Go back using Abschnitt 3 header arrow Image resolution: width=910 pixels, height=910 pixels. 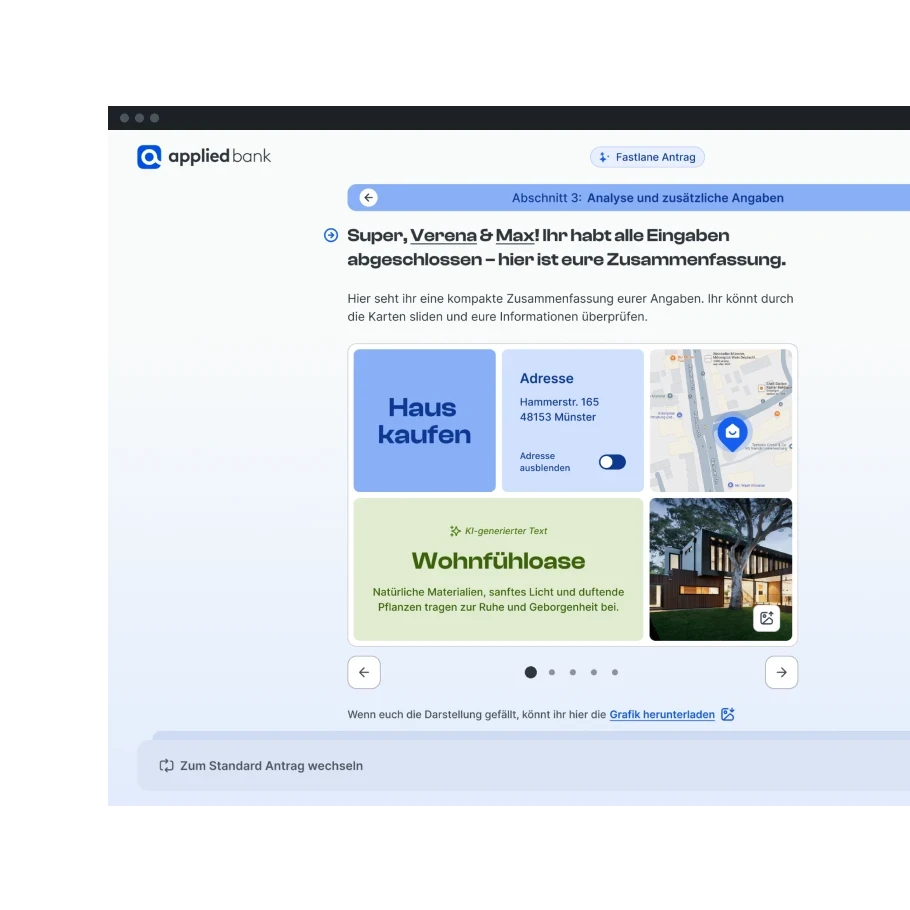368,198
